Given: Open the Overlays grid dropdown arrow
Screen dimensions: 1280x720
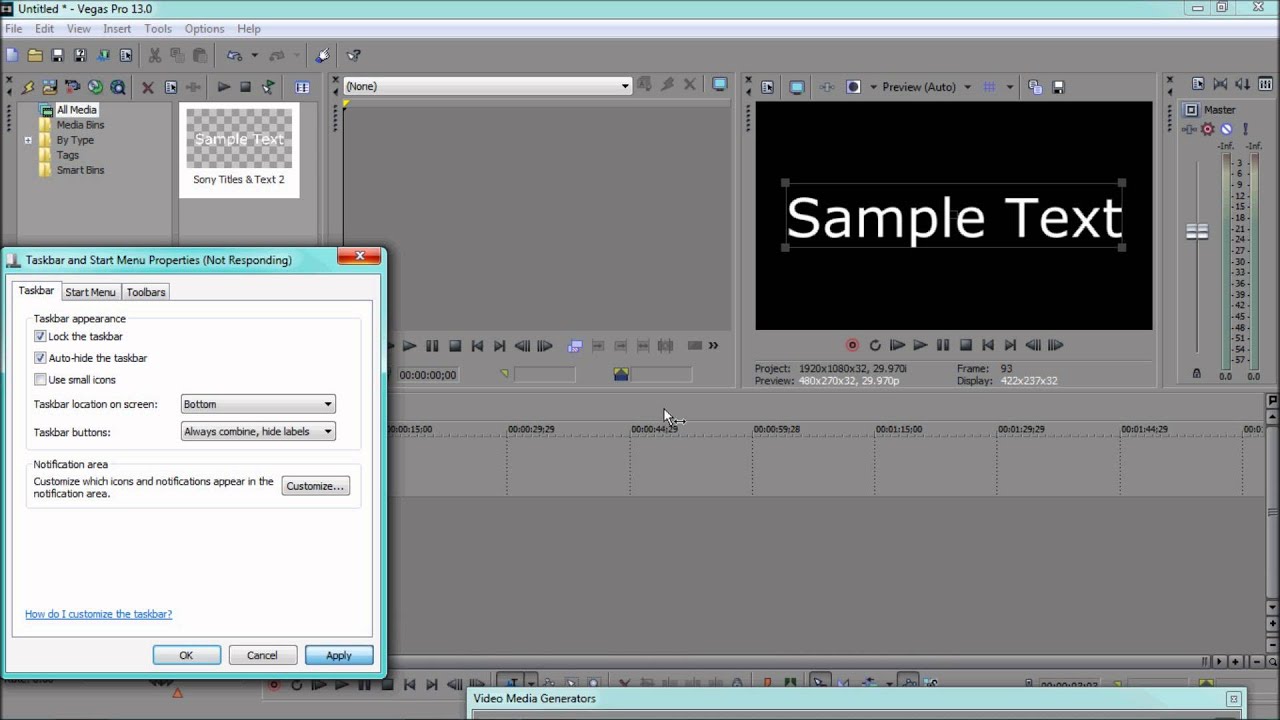Looking at the screenshot, I should click(x=1009, y=87).
